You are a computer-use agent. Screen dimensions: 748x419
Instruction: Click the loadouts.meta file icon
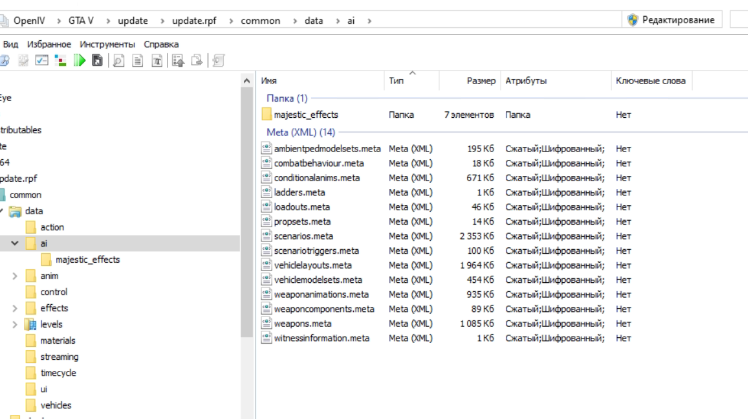pyautogui.click(x=266, y=207)
